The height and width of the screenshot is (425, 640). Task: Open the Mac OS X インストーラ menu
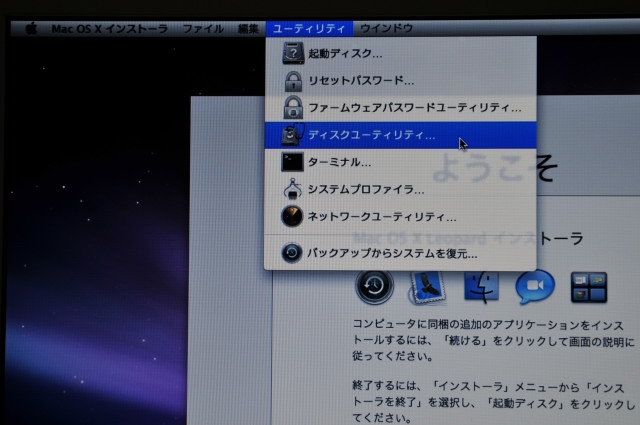pos(109,29)
